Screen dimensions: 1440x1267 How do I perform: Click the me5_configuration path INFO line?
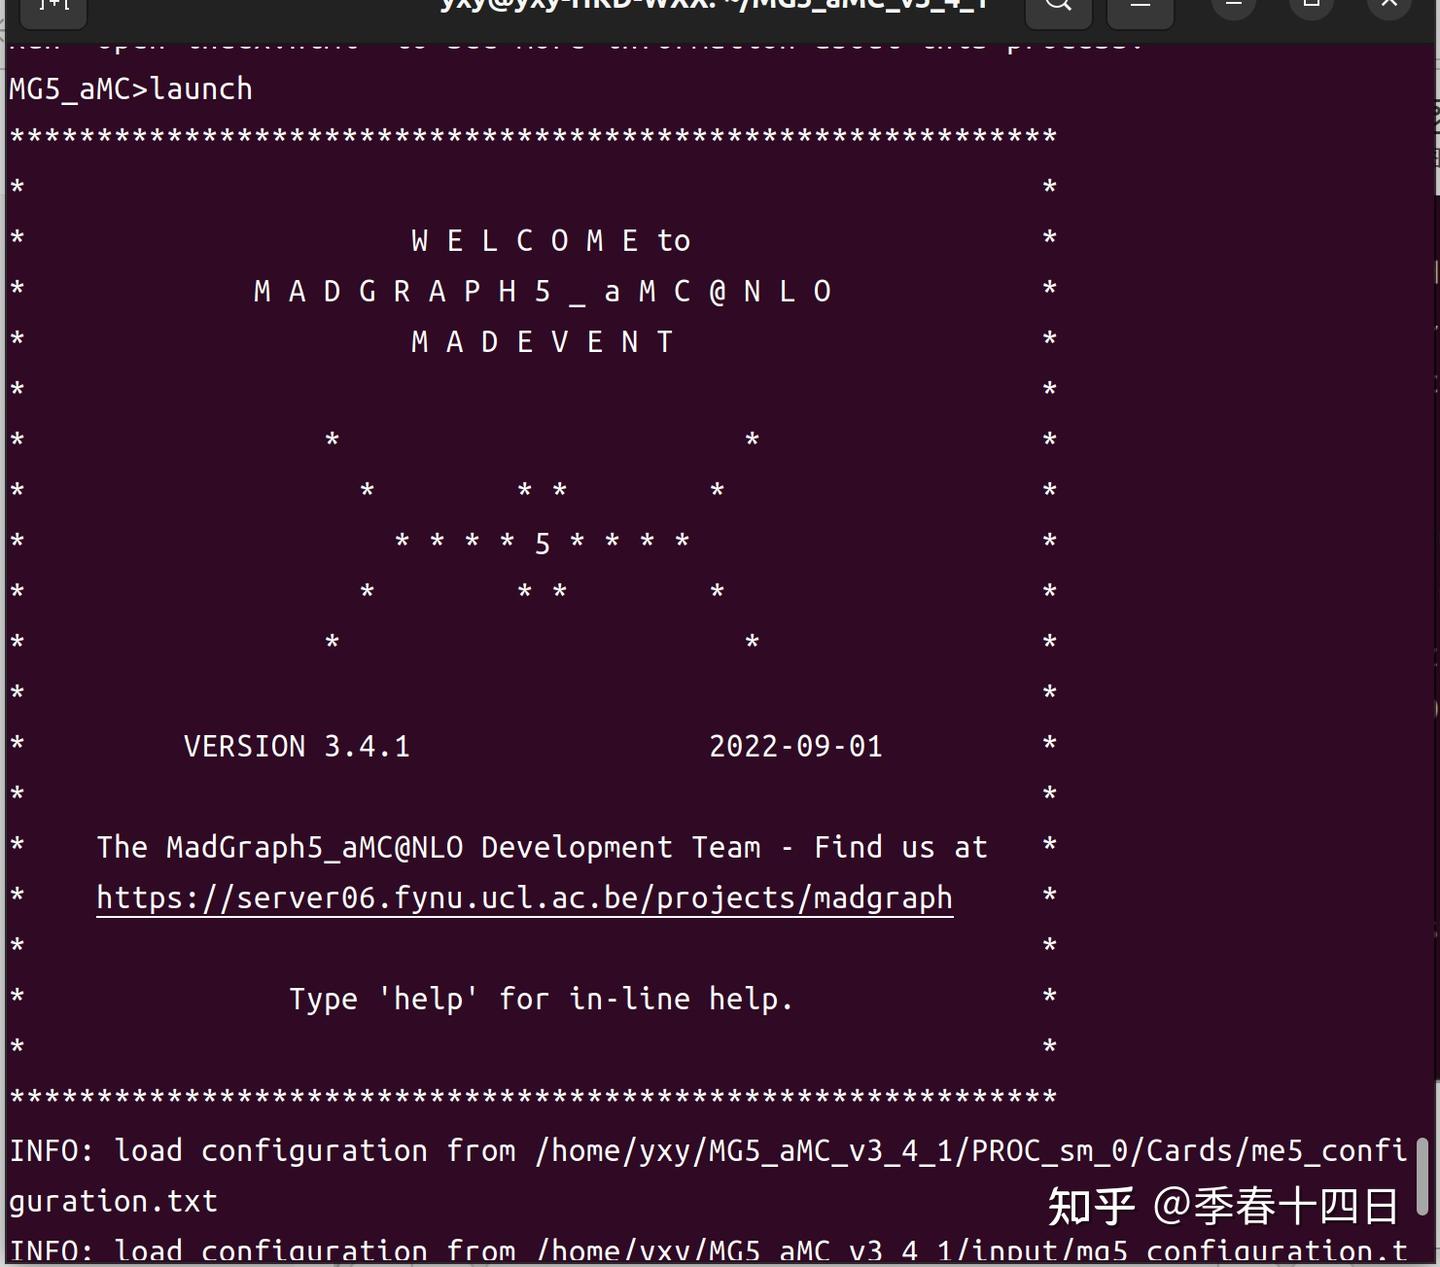tap(708, 1176)
